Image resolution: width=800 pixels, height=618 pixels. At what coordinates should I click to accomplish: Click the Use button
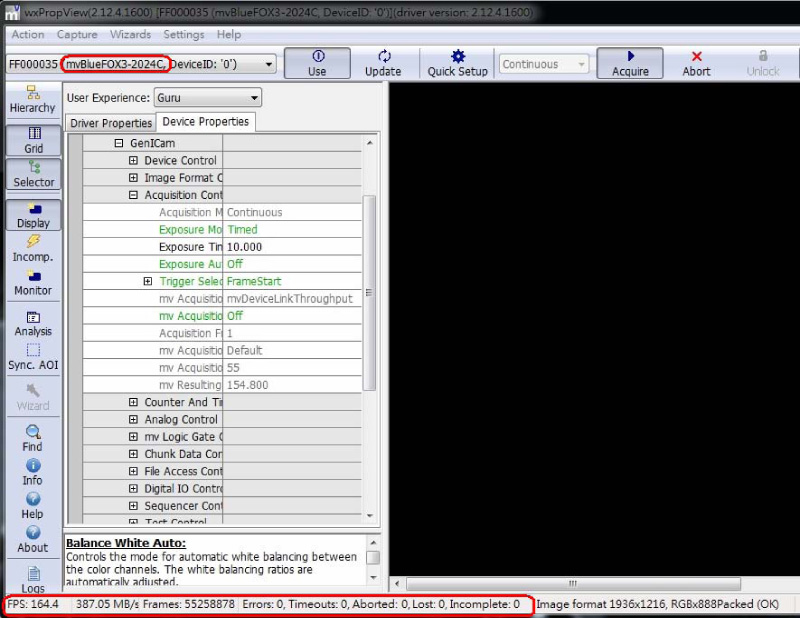click(x=317, y=63)
